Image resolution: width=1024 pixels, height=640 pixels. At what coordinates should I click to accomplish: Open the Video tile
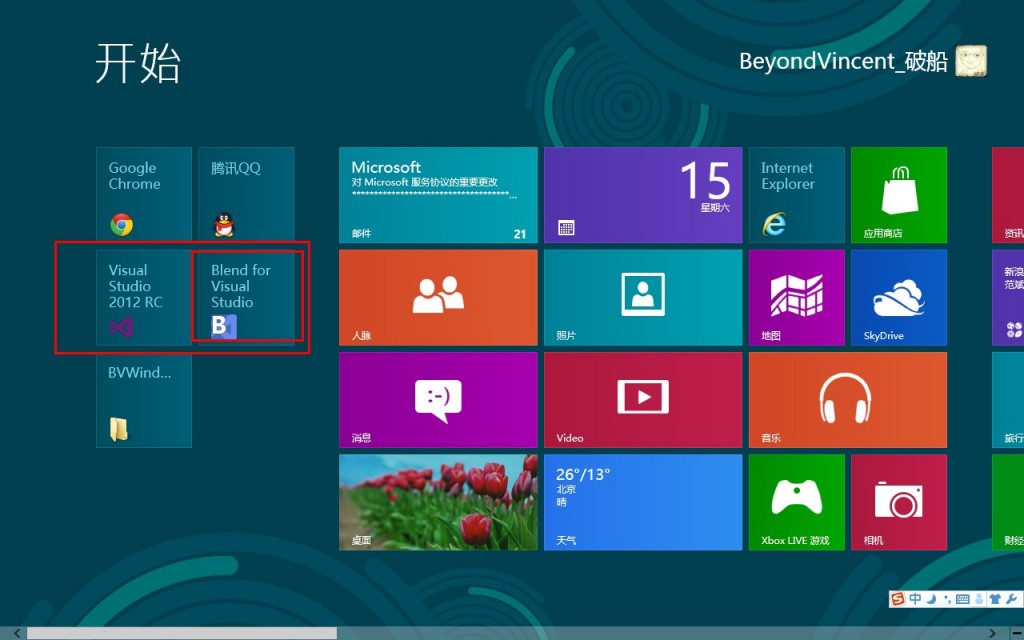pyautogui.click(x=643, y=400)
